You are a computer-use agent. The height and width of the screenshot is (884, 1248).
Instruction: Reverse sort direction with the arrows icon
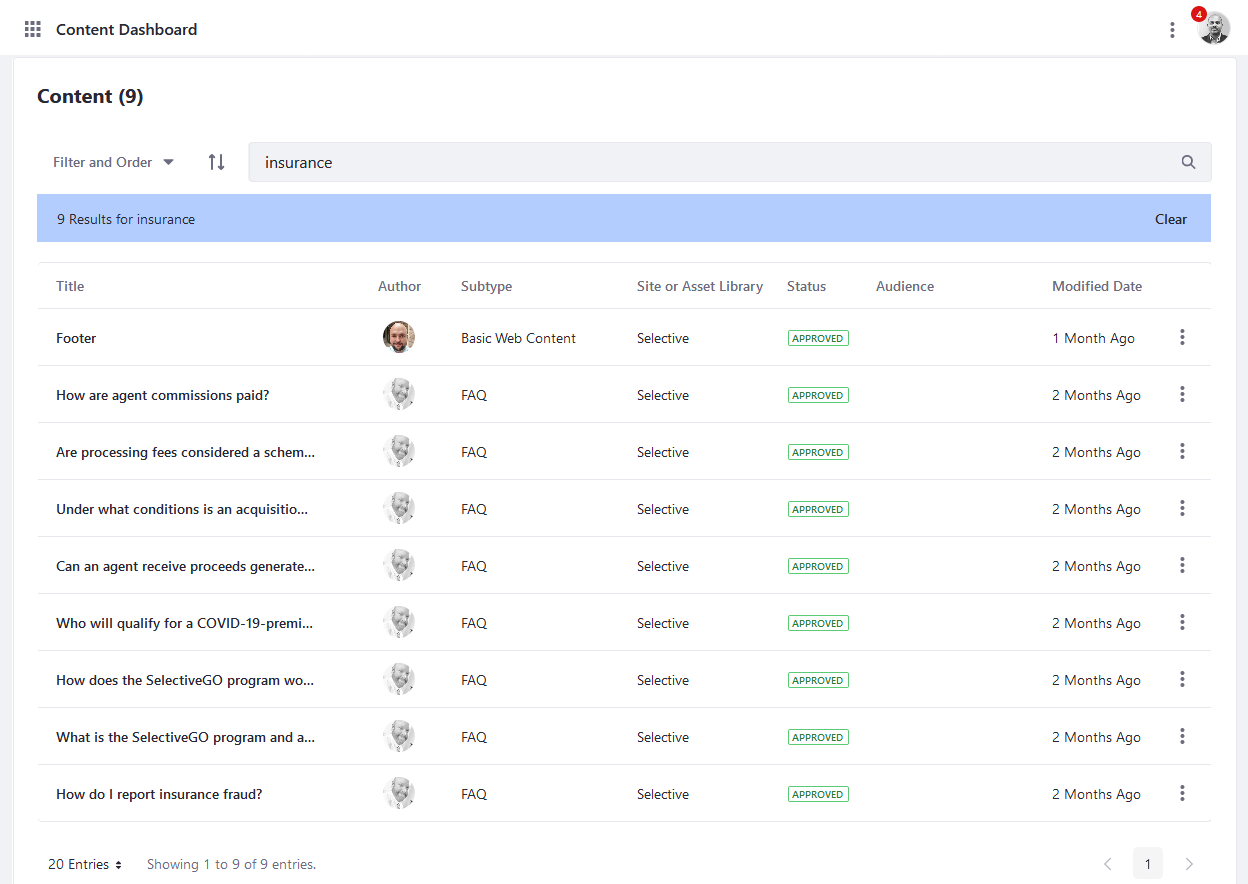pos(216,162)
